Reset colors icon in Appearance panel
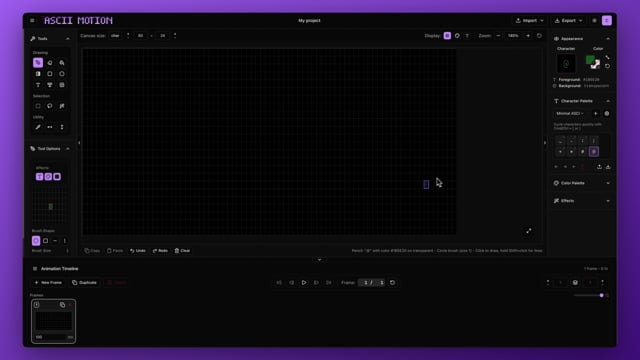 pyautogui.click(x=607, y=66)
